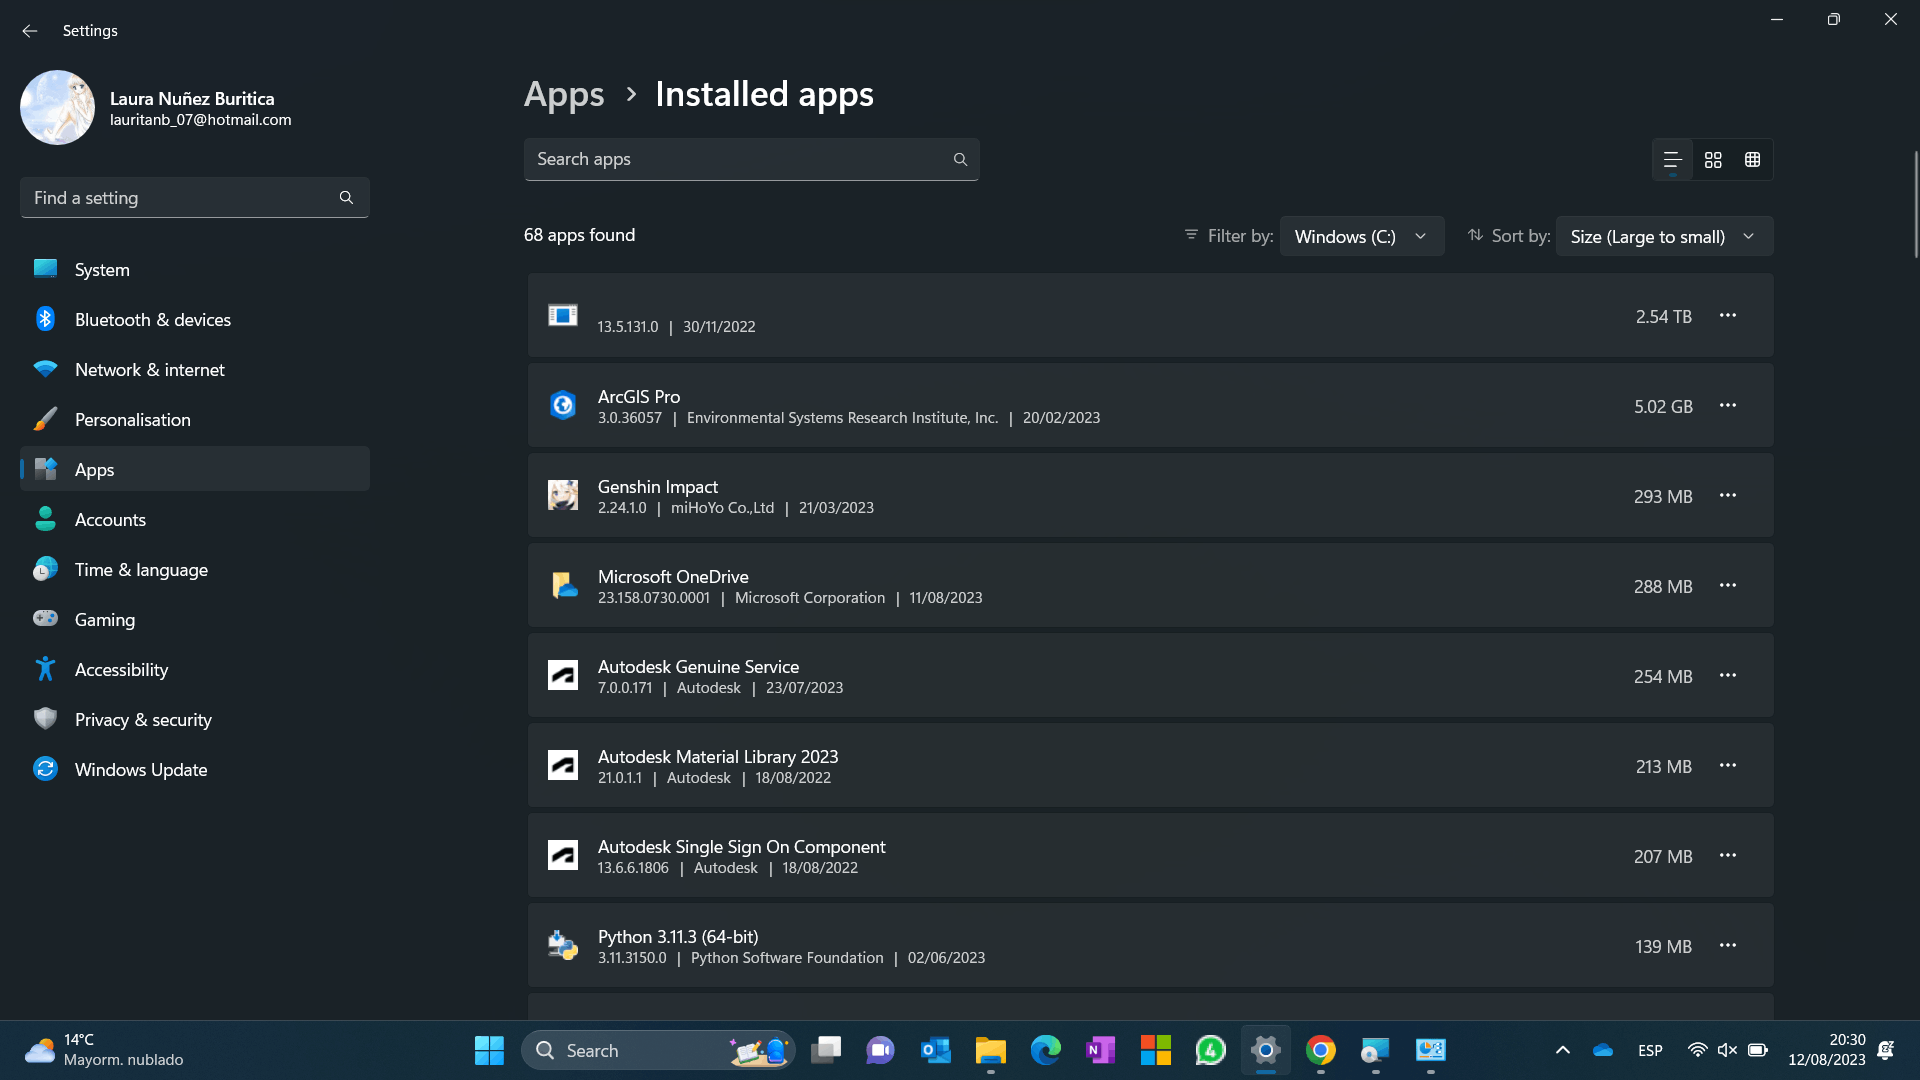Open Bluetooth & devices settings

coord(152,320)
